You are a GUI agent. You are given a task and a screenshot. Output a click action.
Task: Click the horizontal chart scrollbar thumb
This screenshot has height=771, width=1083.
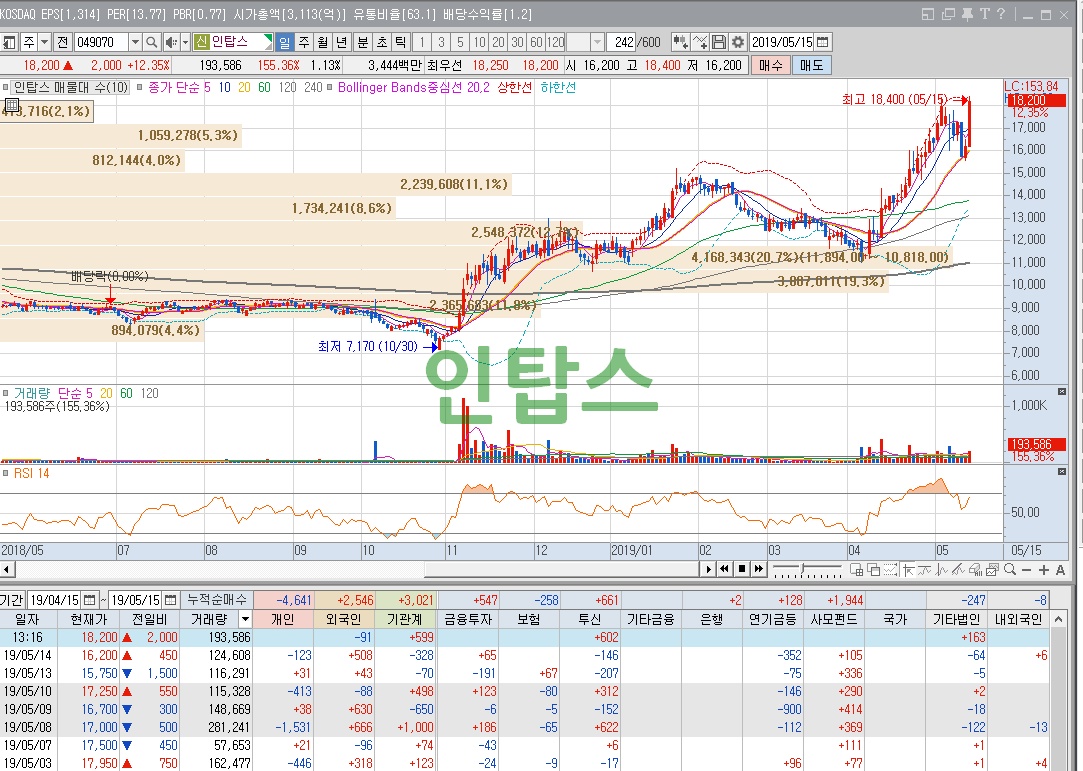coord(562,569)
